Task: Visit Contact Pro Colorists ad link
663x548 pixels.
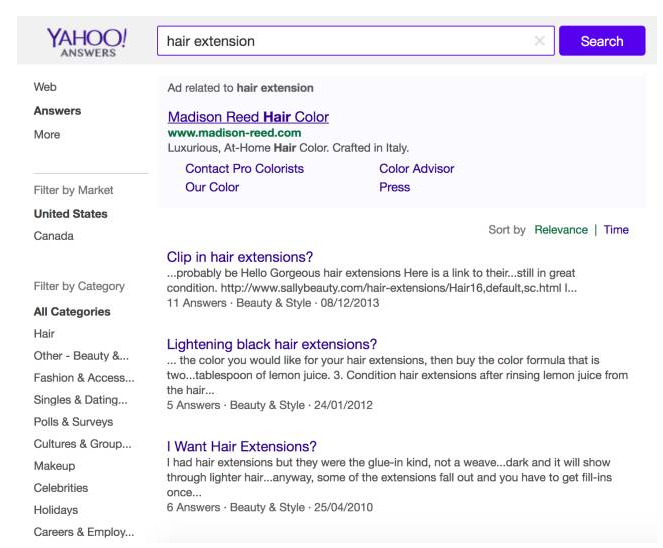Action: point(244,169)
